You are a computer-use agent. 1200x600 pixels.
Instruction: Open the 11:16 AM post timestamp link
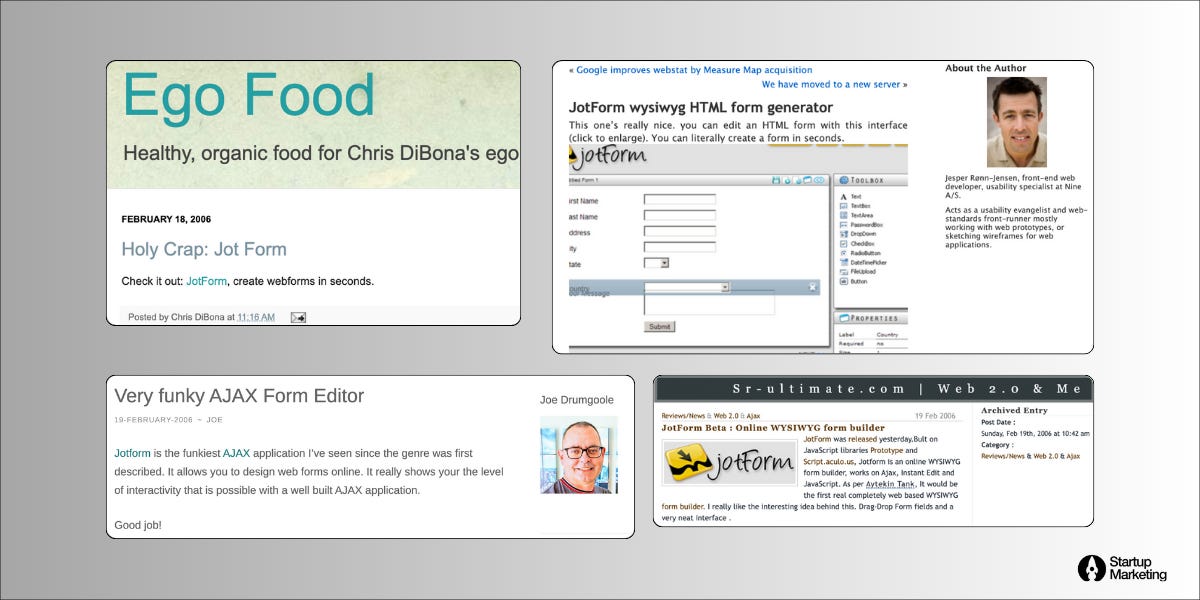256,317
